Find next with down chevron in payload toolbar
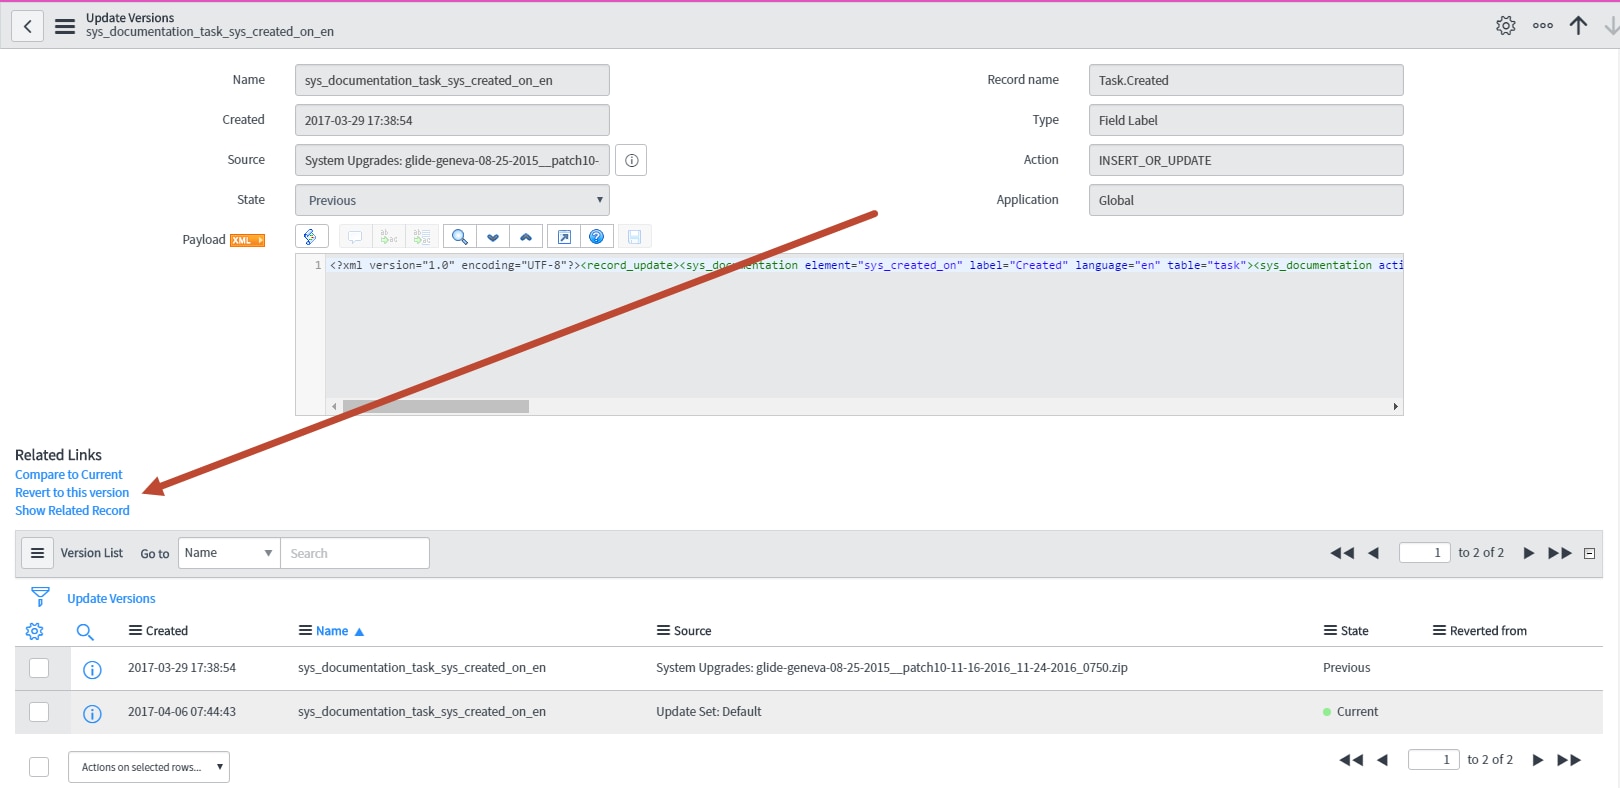This screenshot has height=788, width=1620. (493, 237)
